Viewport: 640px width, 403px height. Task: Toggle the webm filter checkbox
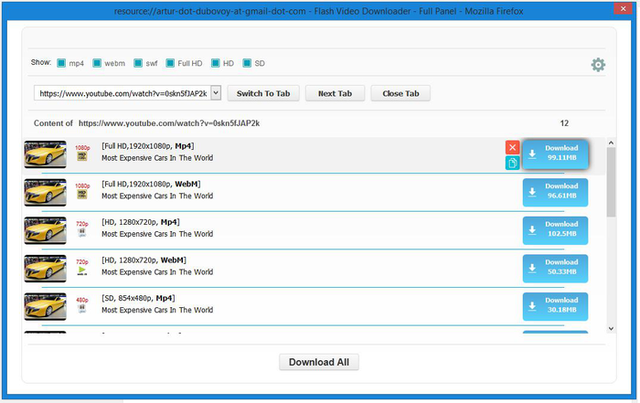[x=97, y=63]
